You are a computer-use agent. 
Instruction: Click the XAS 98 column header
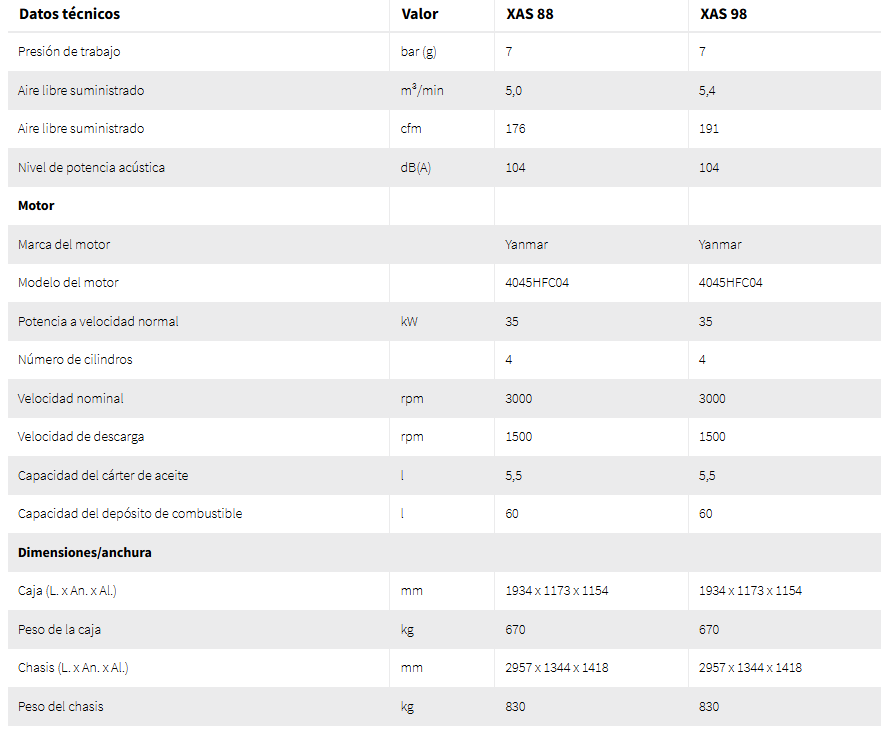pos(723,14)
